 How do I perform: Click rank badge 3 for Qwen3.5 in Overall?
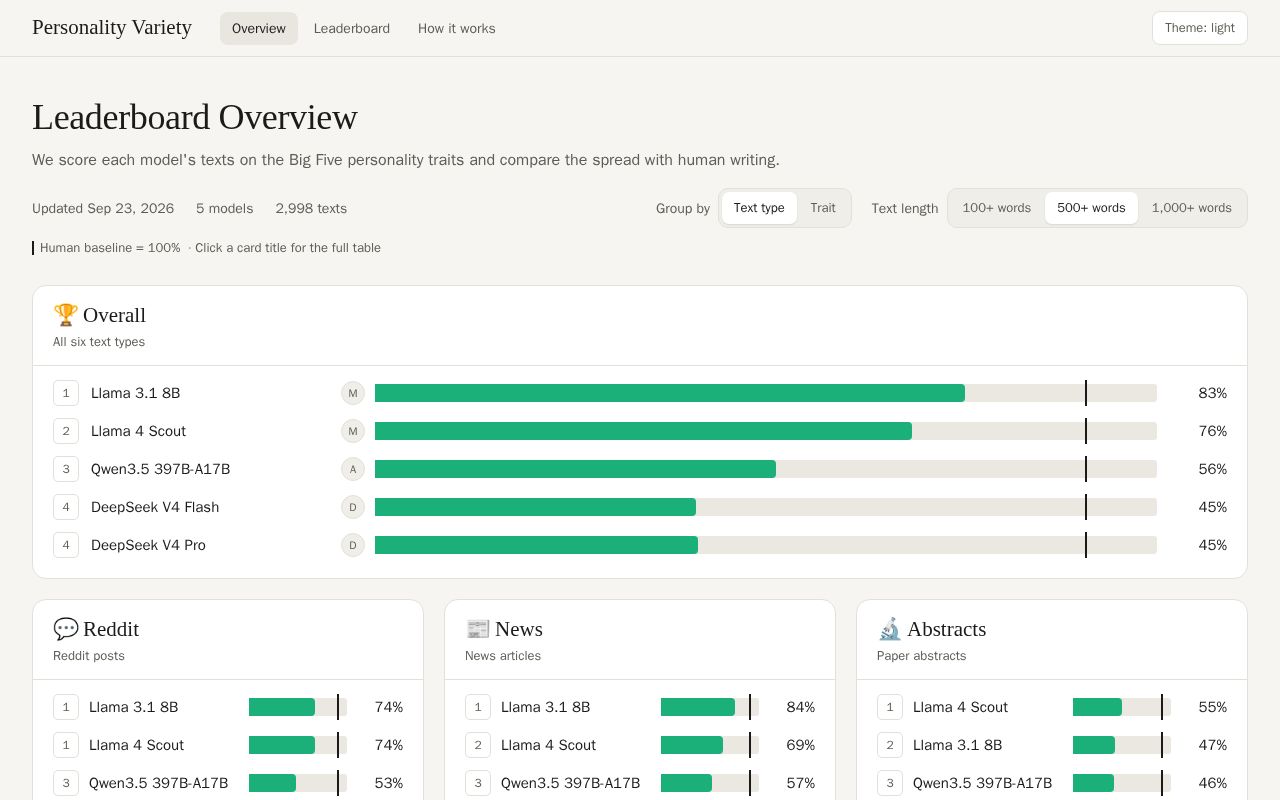pyautogui.click(x=66, y=469)
